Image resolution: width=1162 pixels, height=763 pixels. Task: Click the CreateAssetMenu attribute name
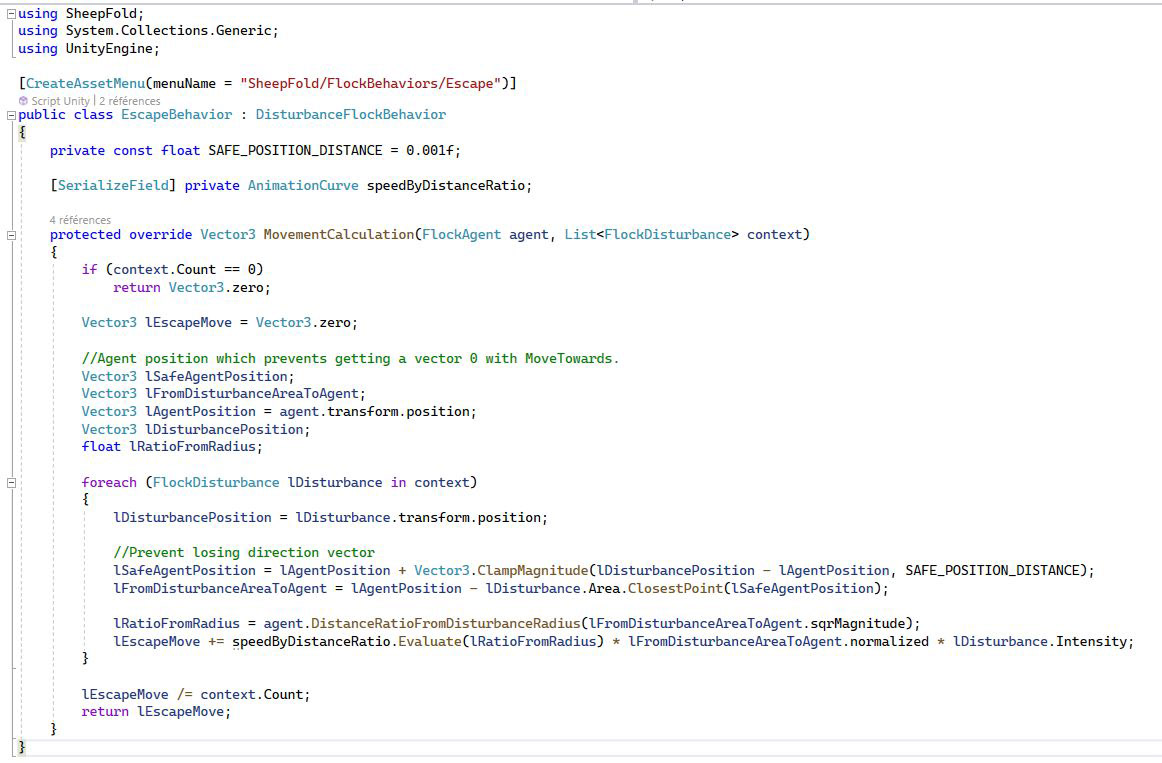[85, 84]
